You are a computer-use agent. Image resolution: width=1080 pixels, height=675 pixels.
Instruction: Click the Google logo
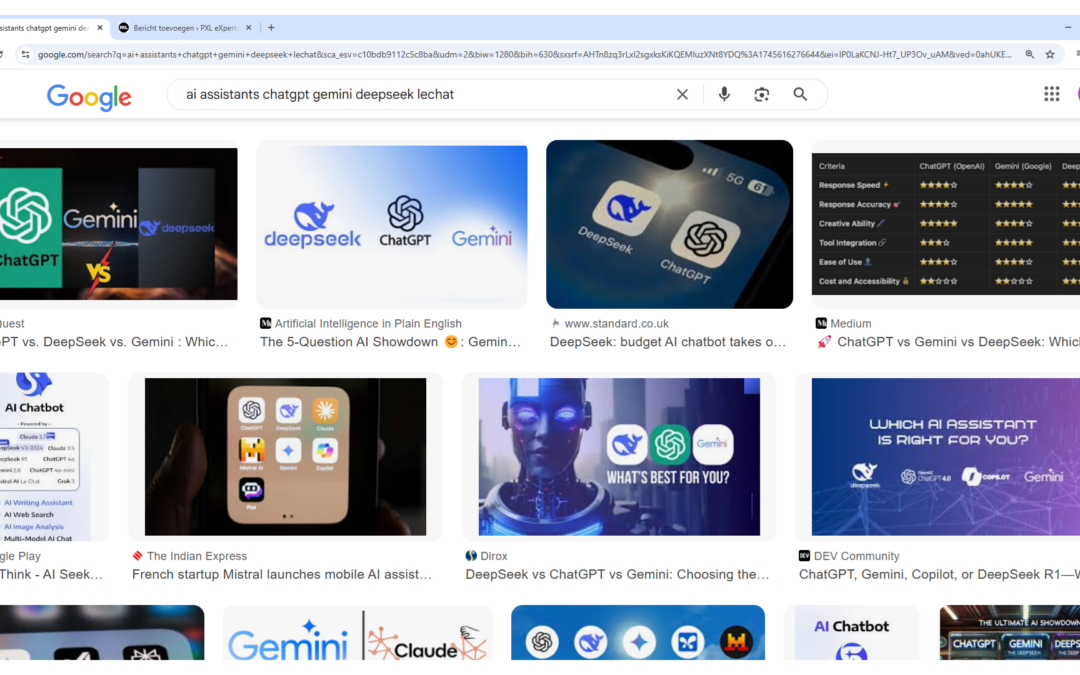click(x=89, y=96)
